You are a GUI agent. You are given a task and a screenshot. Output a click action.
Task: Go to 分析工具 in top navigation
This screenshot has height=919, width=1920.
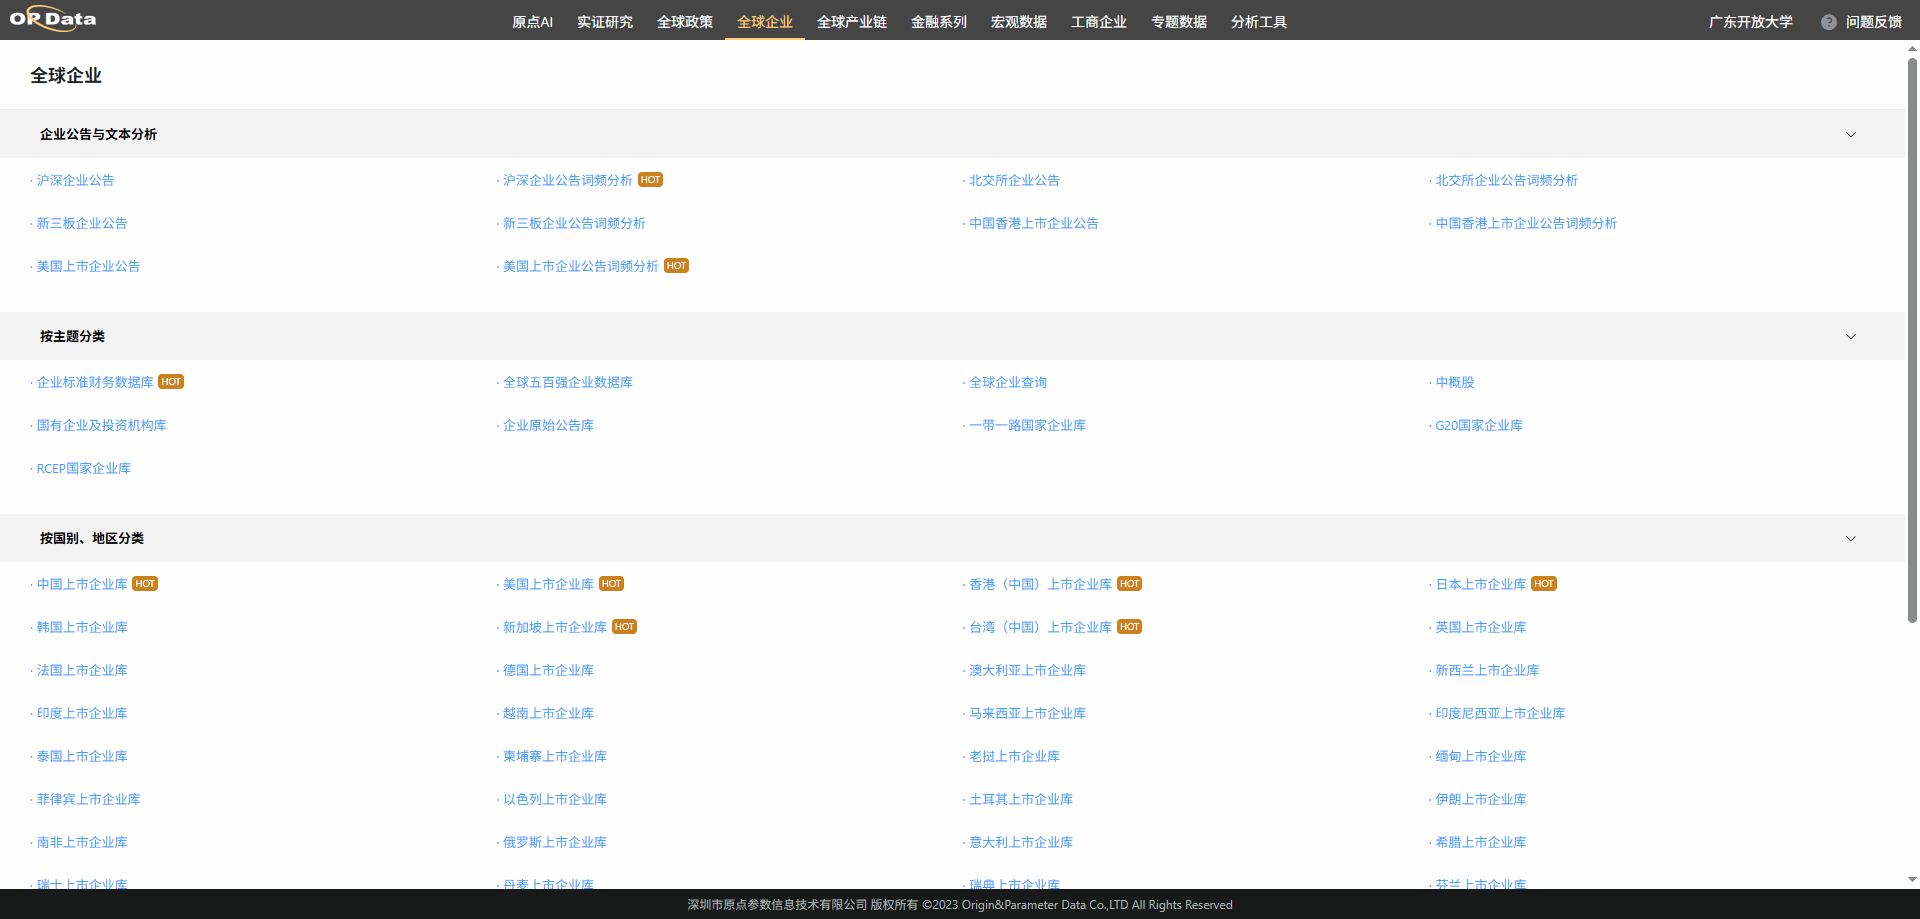pos(1258,22)
